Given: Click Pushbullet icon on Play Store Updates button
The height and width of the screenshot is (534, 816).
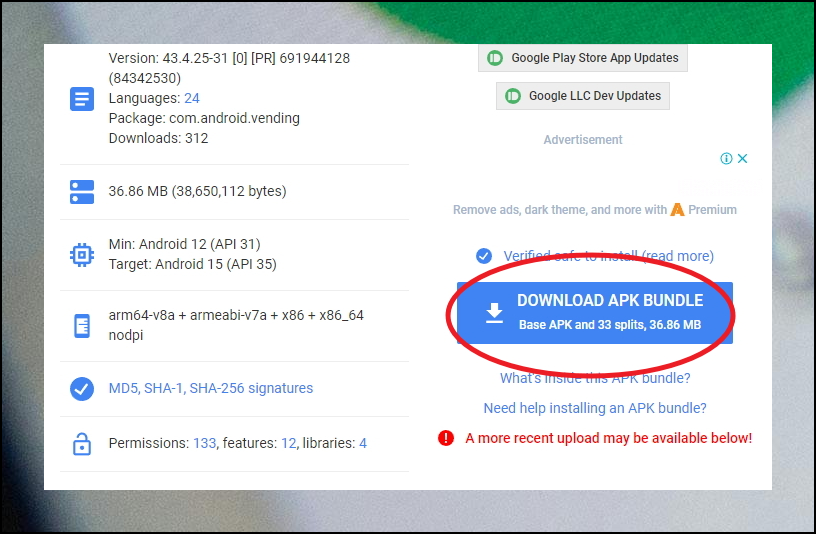Looking at the screenshot, I should click(x=495, y=58).
